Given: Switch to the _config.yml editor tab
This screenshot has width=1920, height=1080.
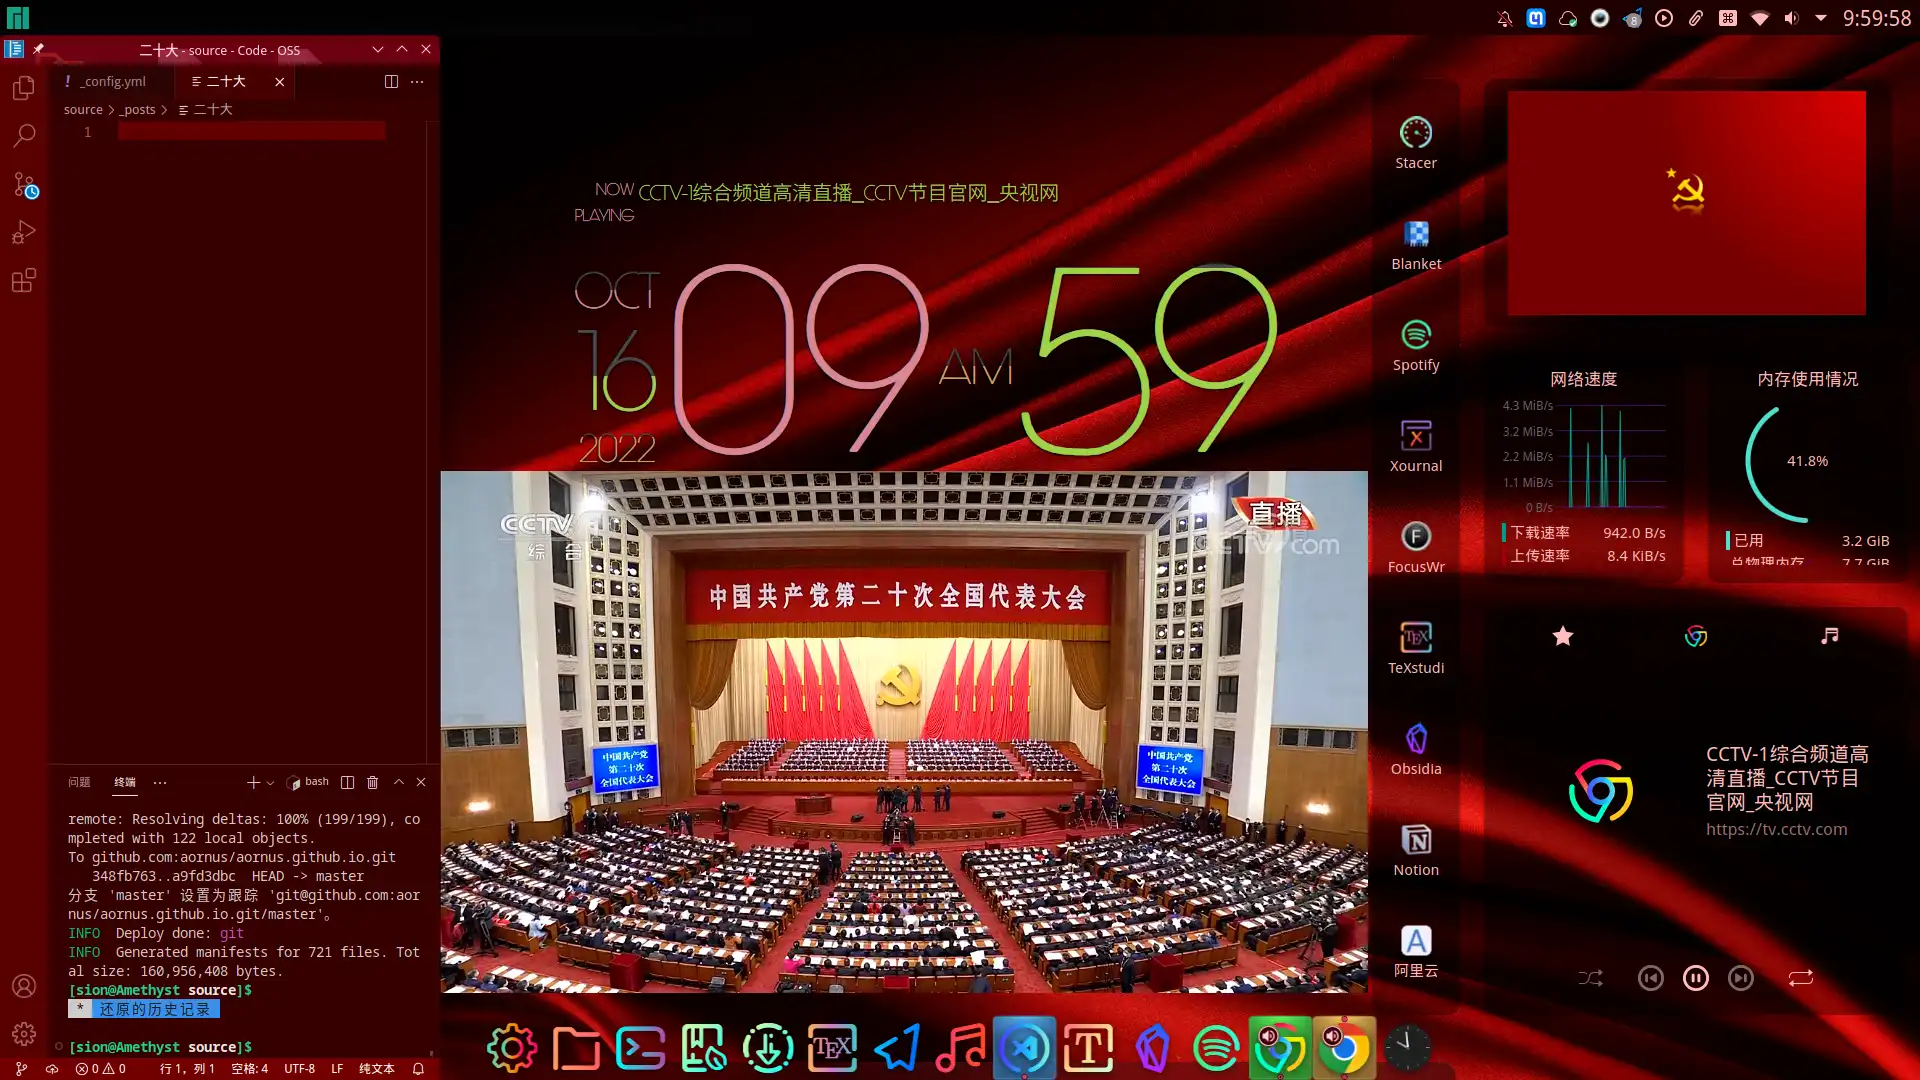Looking at the screenshot, I should click(114, 82).
